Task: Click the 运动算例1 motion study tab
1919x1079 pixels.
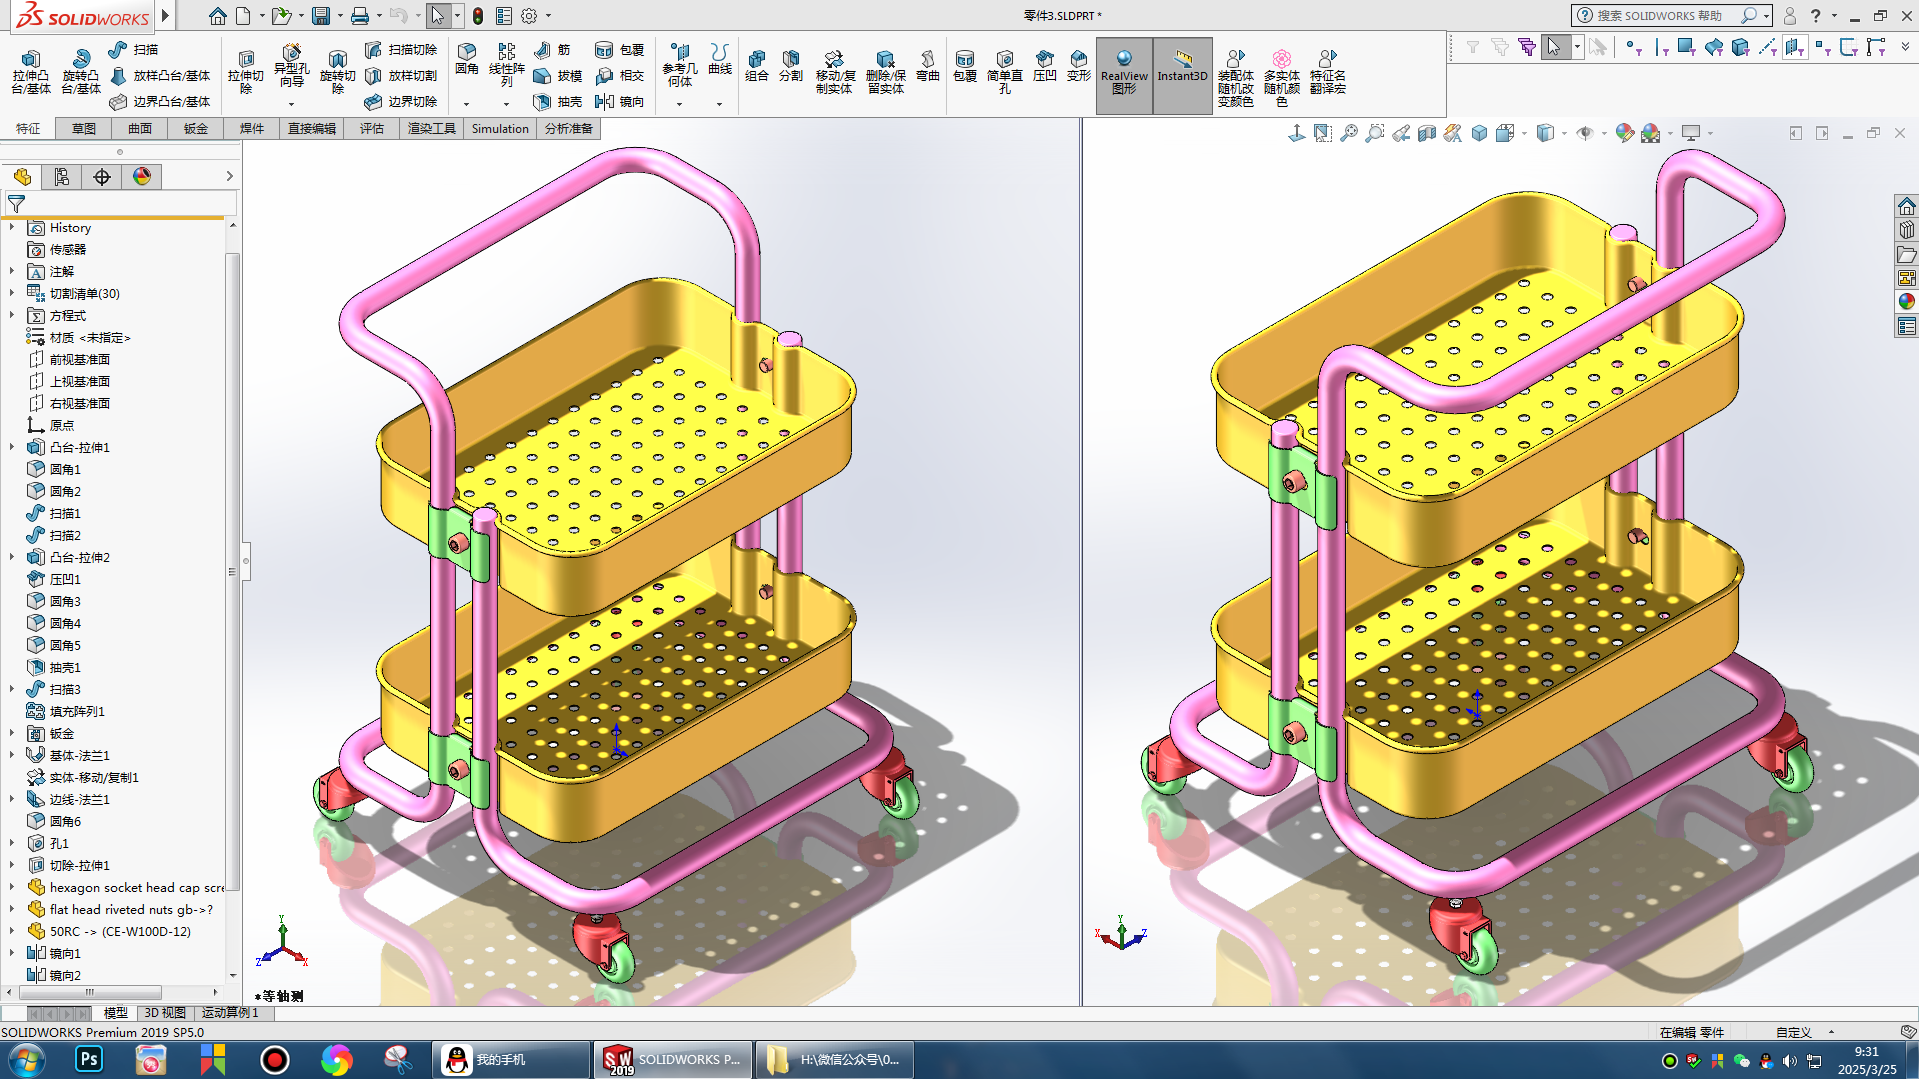Action: click(x=230, y=1013)
